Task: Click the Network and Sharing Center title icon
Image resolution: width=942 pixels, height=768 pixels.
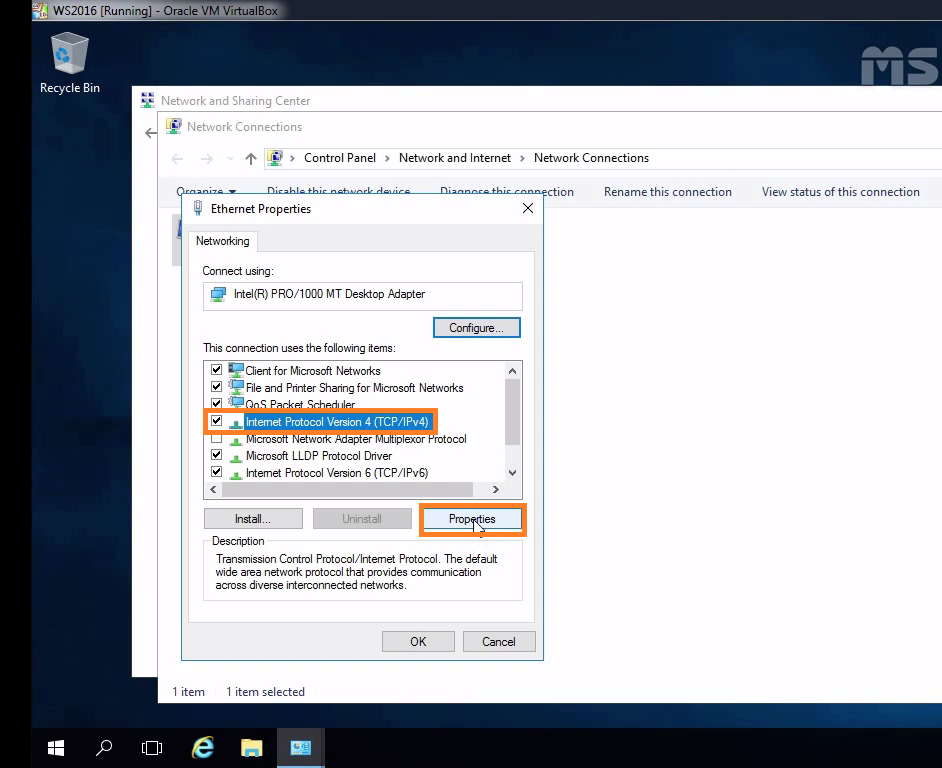Action: click(147, 100)
